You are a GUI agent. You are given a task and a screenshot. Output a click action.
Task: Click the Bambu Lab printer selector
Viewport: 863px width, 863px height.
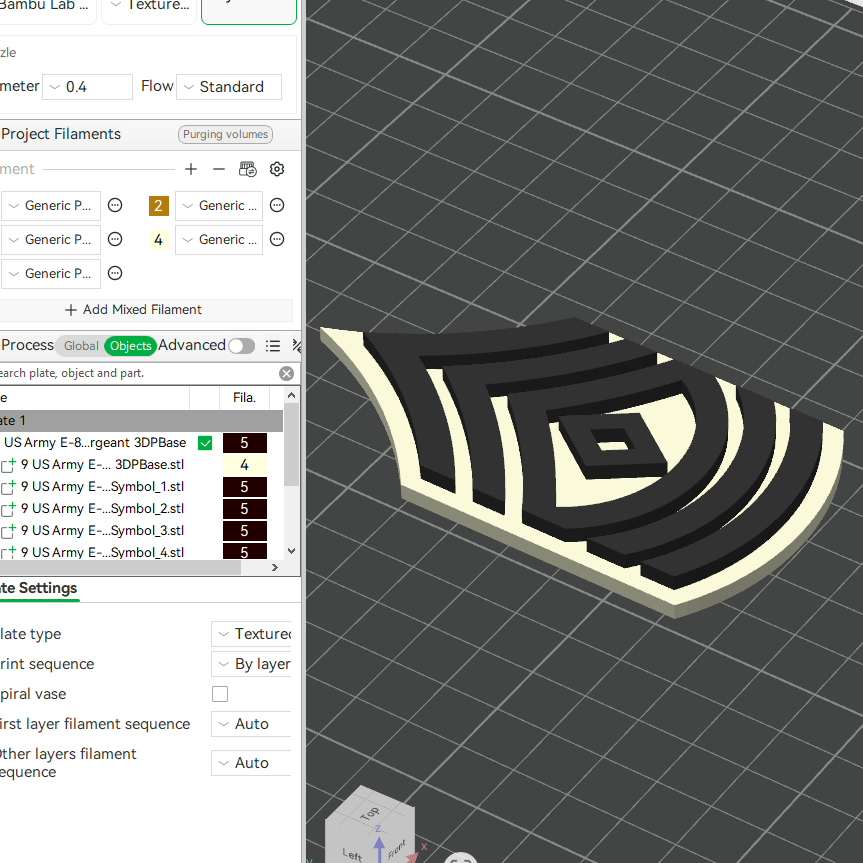point(47,8)
